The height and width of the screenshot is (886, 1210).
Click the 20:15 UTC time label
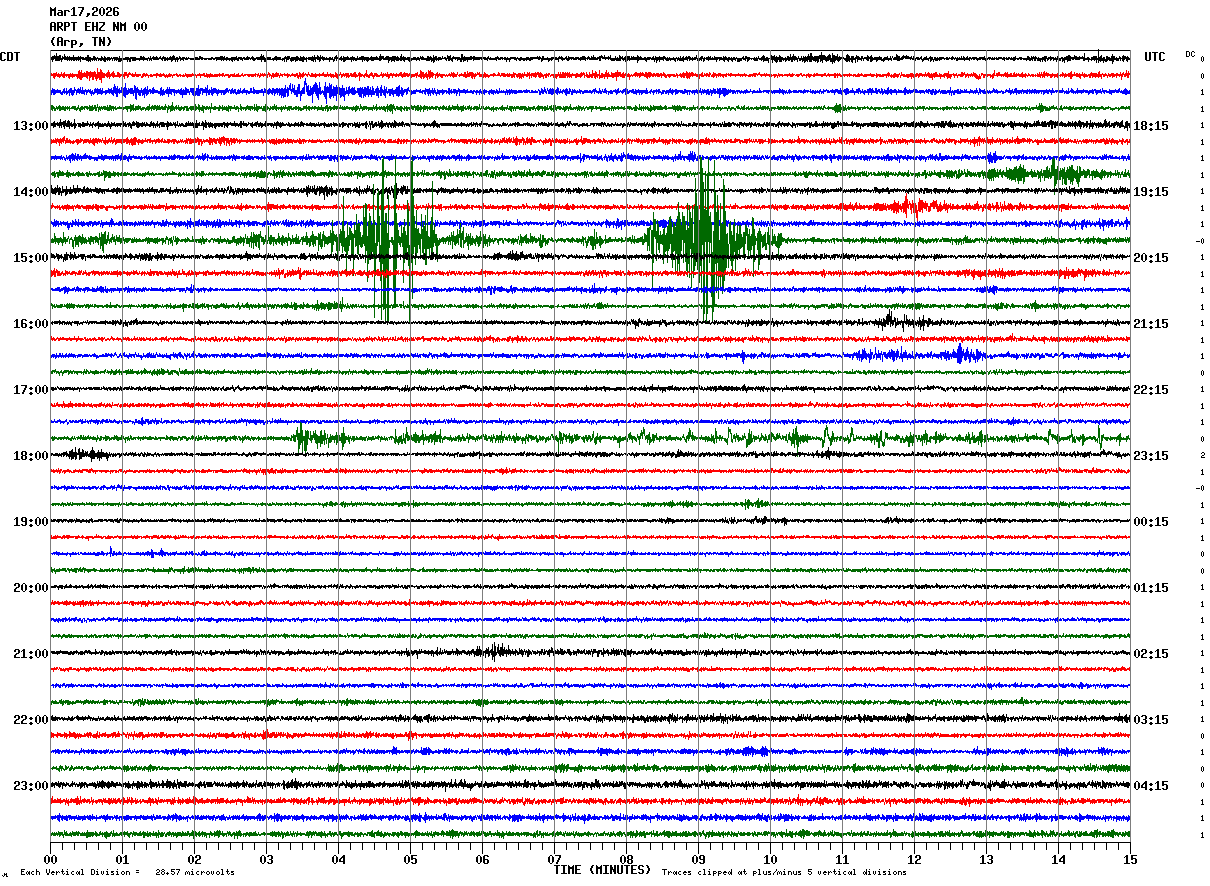(1152, 258)
